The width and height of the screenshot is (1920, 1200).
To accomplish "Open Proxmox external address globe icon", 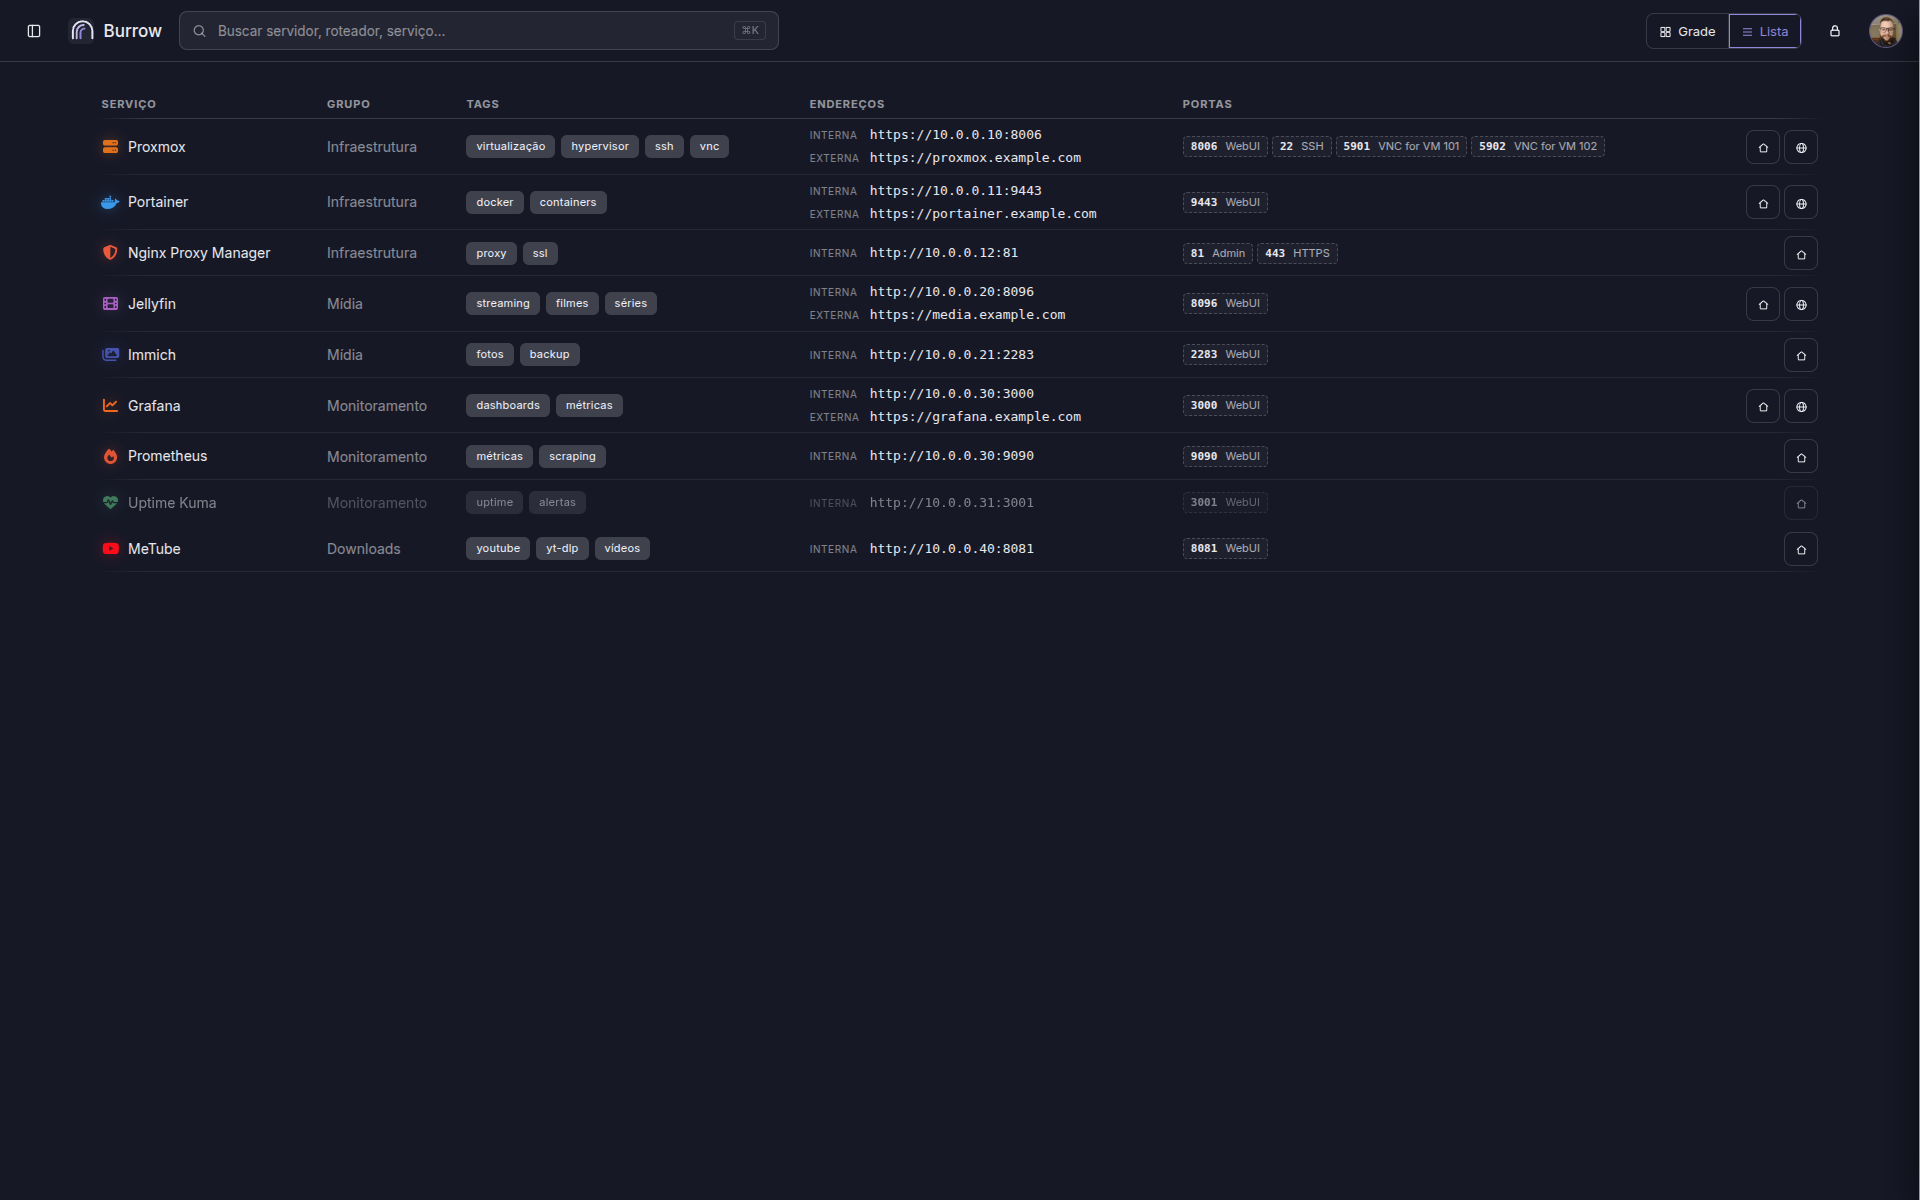I will (1801, 147).
